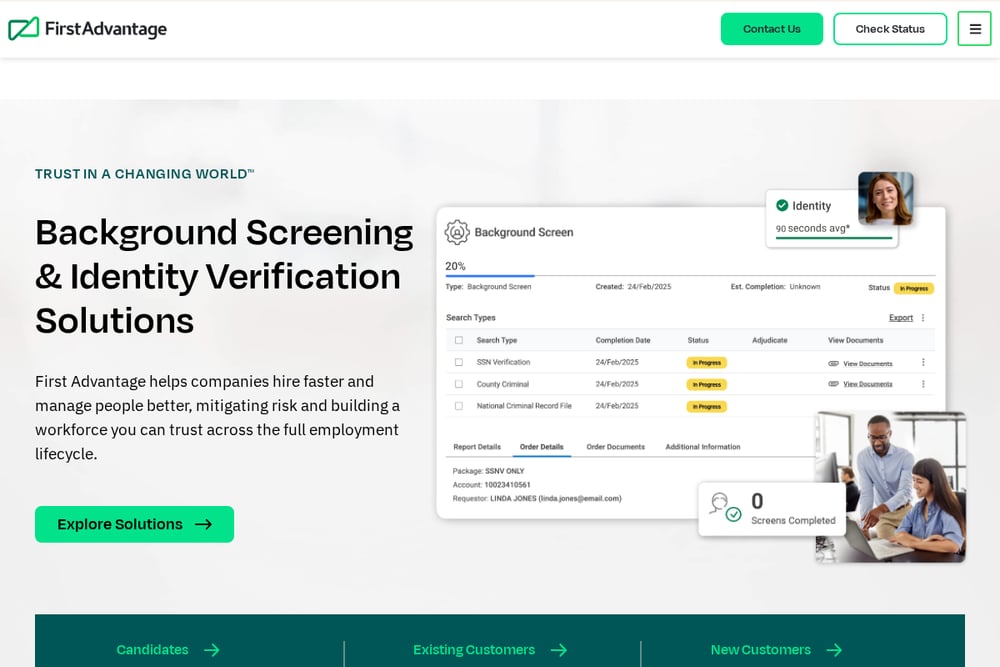Click the requestor name LINDA JONES
Viewport: 1000px width, 667px height.
click(513, 499)
